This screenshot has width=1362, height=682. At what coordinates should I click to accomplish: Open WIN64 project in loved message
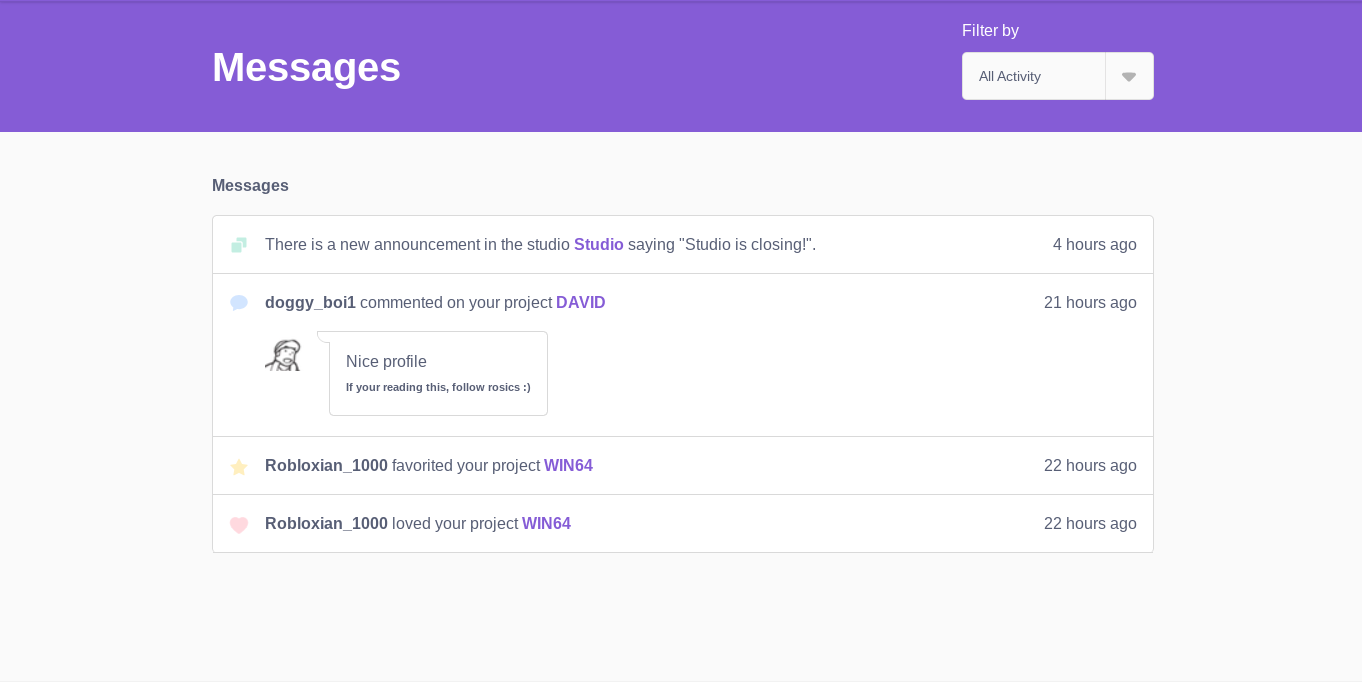pos(546,524)
